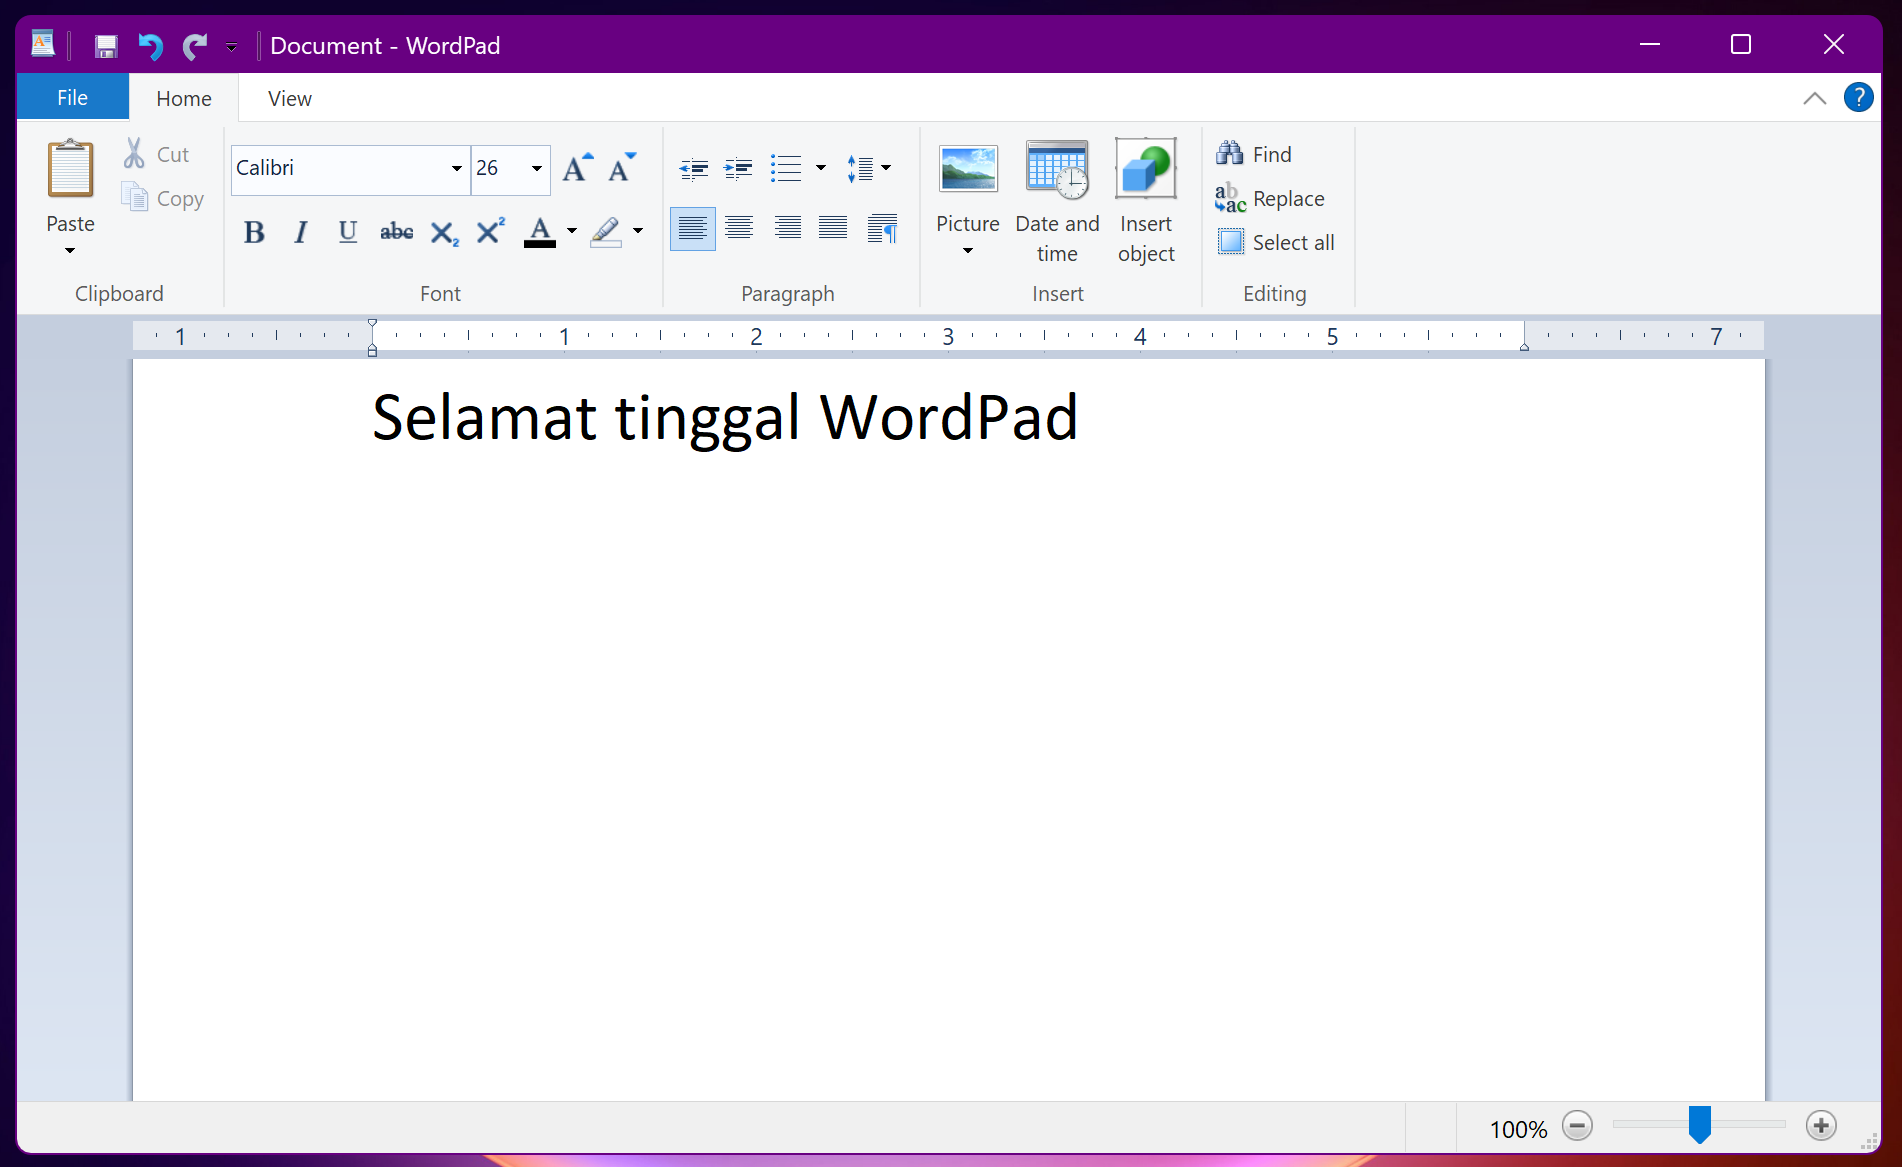
Task: Toggle the bulleted list style
Action: coord(787,168)
